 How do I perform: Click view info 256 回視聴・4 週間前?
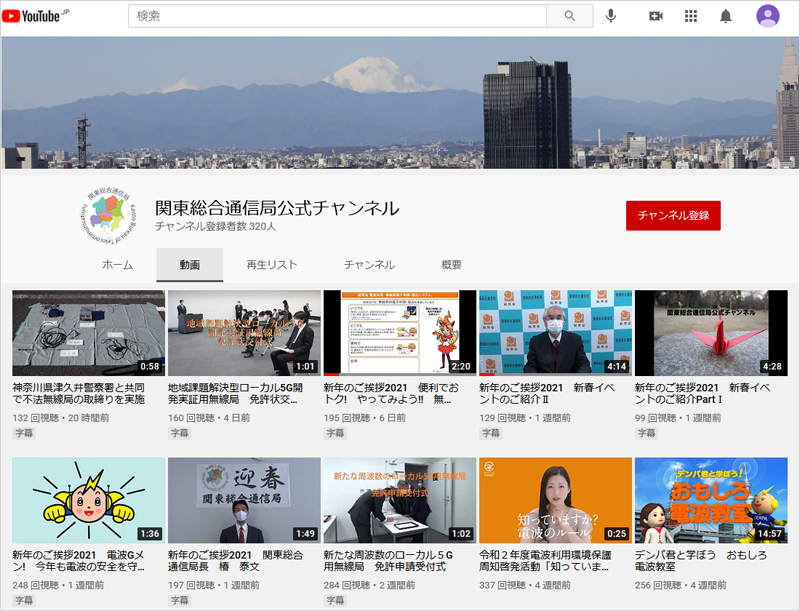point(680,585)
